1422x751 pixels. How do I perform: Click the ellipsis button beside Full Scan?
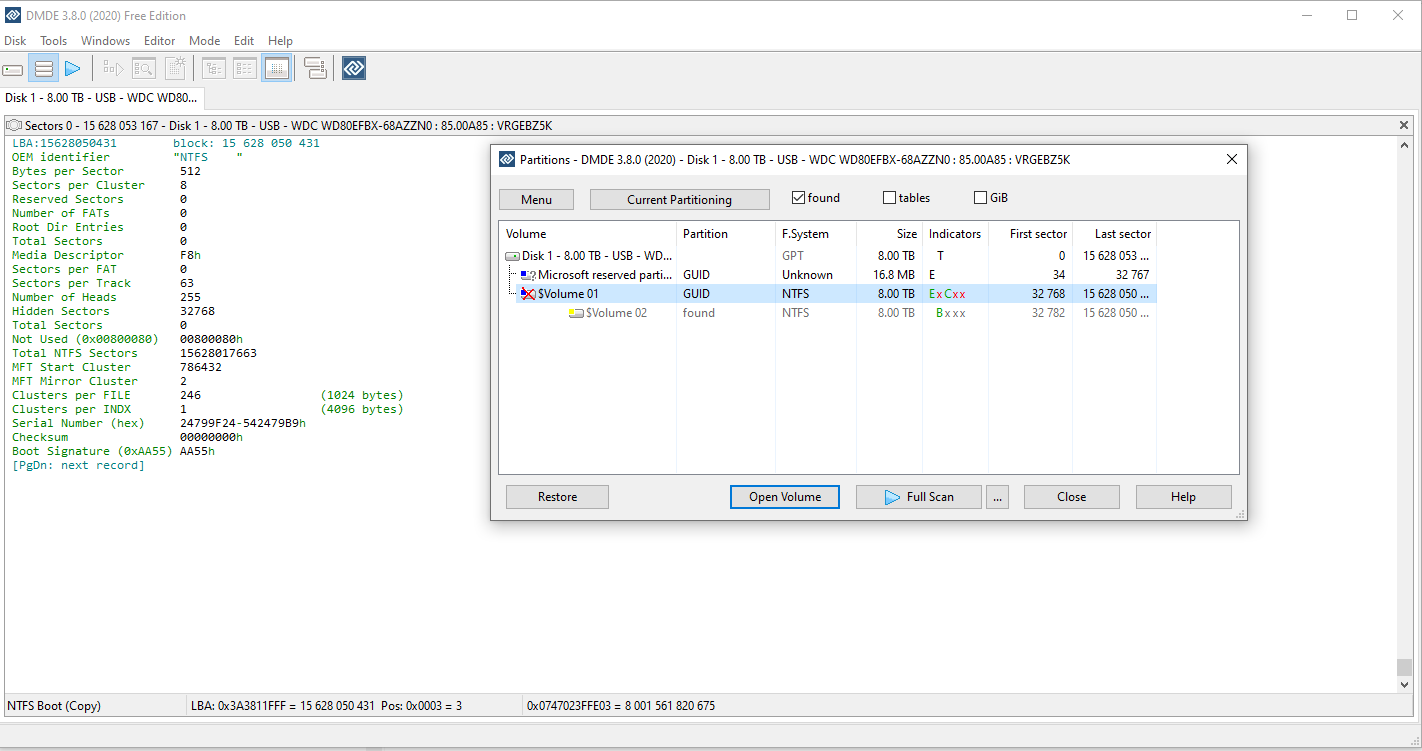click(997, 497)
